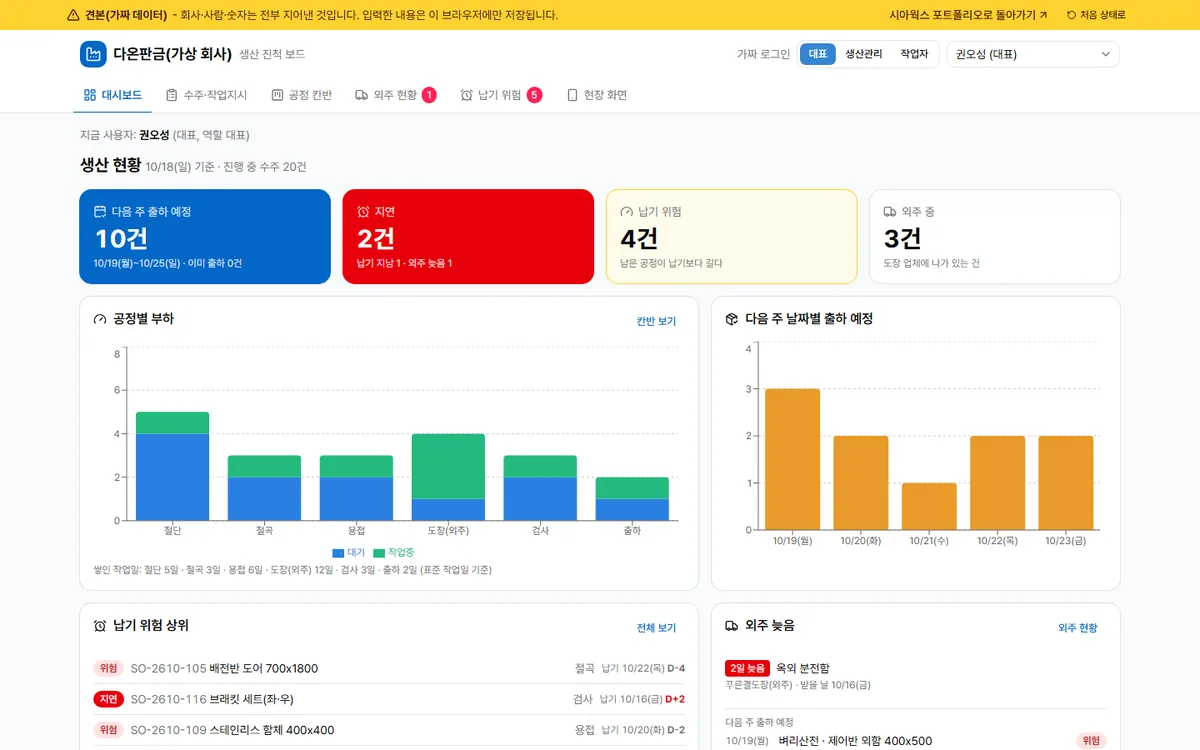This screenshot has width=1200, height=750.
Task: Click the 지연 badge on SO-2610-116 row
Action: (x=108, y=699)
